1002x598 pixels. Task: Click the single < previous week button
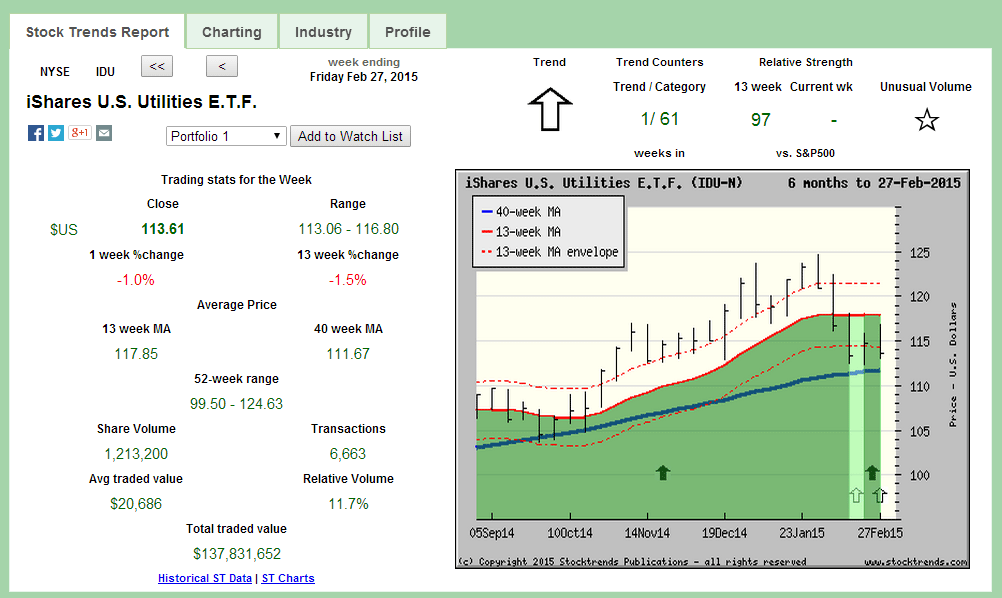(222, 66)
